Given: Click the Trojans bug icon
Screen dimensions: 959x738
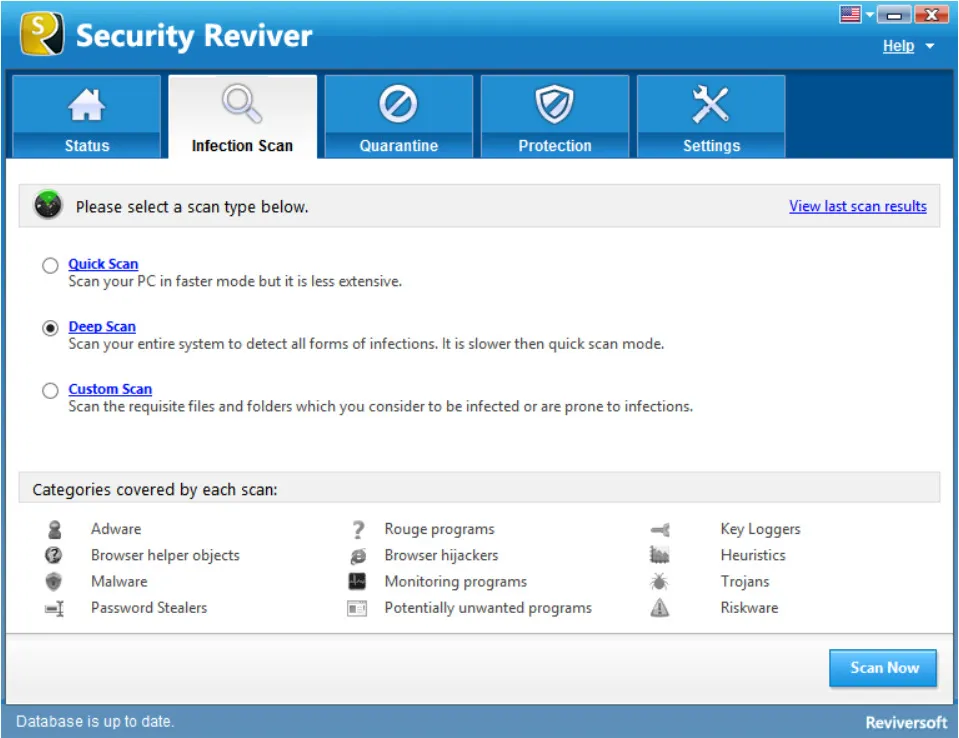Looking at the screenshot, I should pos(660,581).
